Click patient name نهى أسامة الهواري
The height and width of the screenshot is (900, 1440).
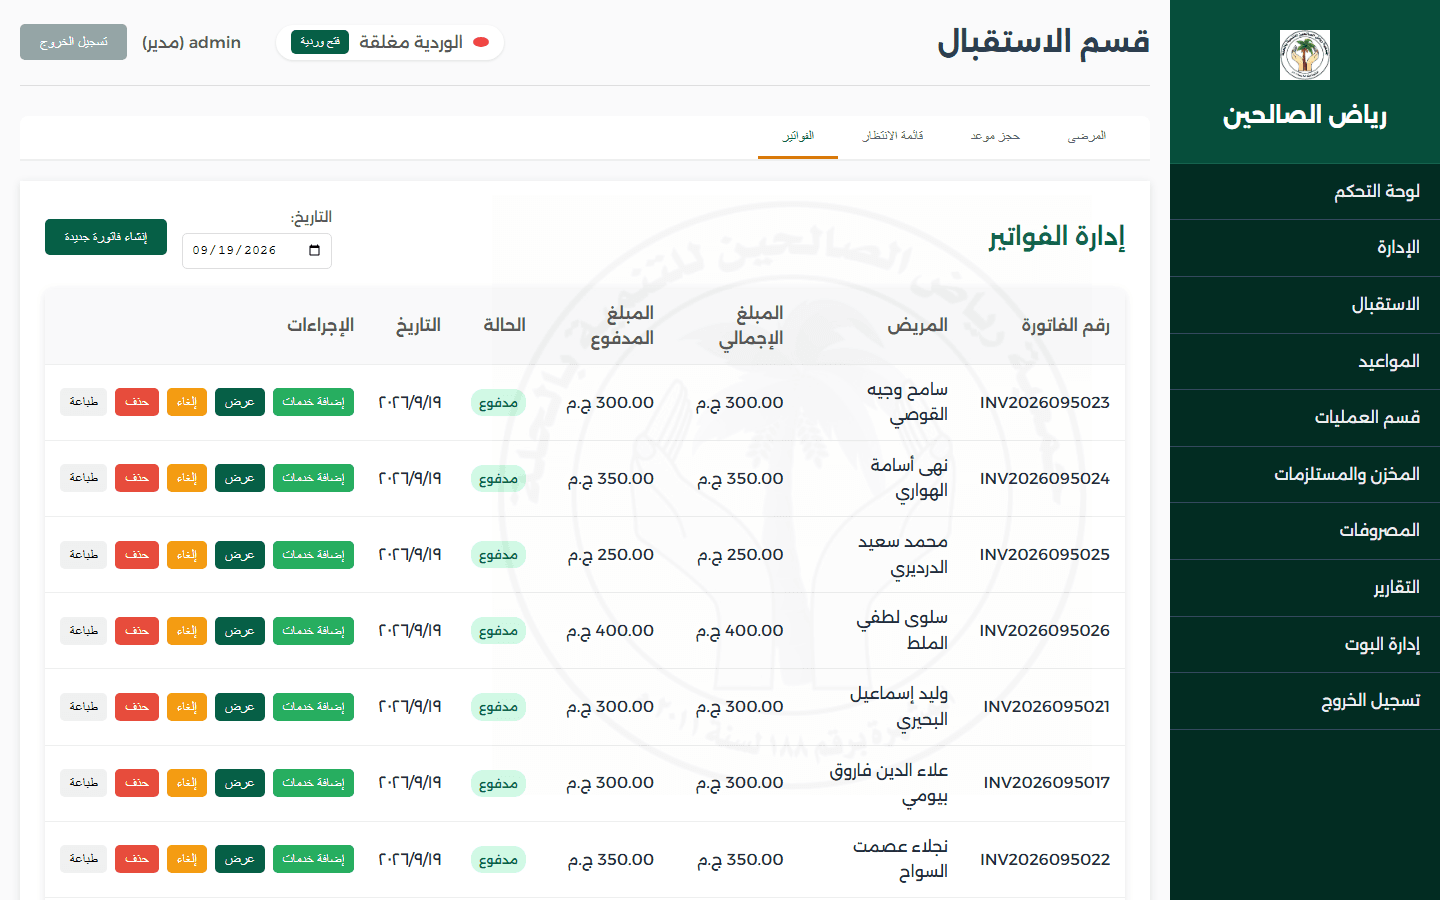(909, 478)
